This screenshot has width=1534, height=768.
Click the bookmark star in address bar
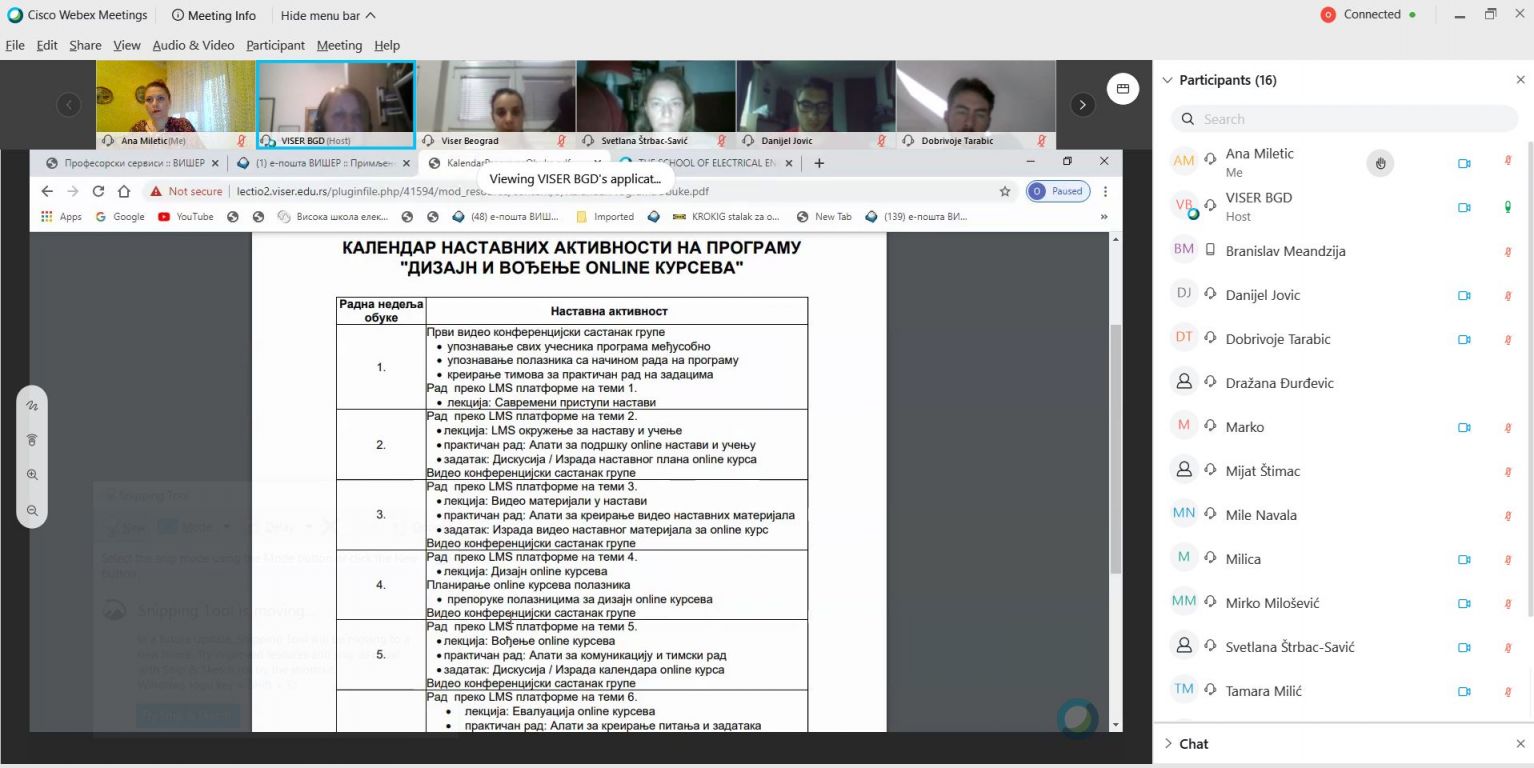point(1005,191)
